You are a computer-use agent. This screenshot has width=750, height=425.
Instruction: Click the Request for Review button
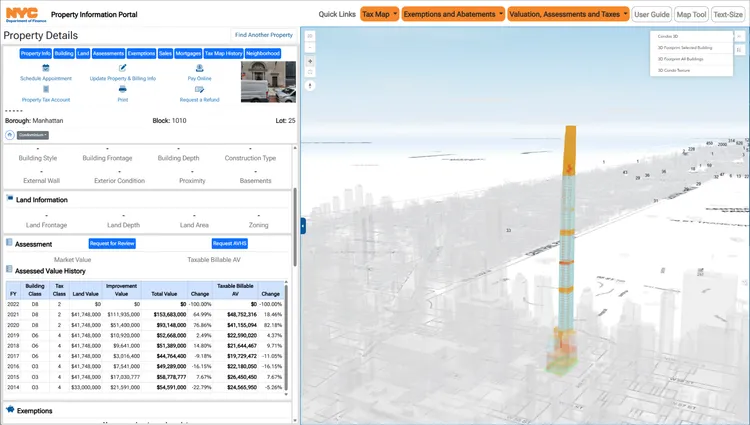[x=112, y=243]
